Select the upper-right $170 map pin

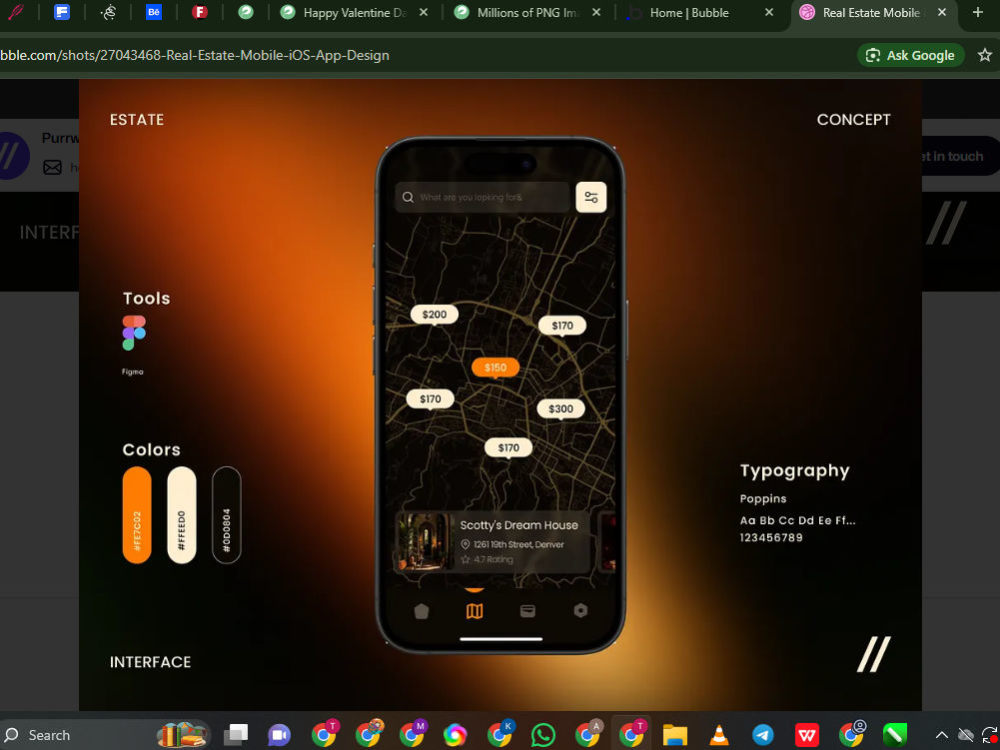562,326
